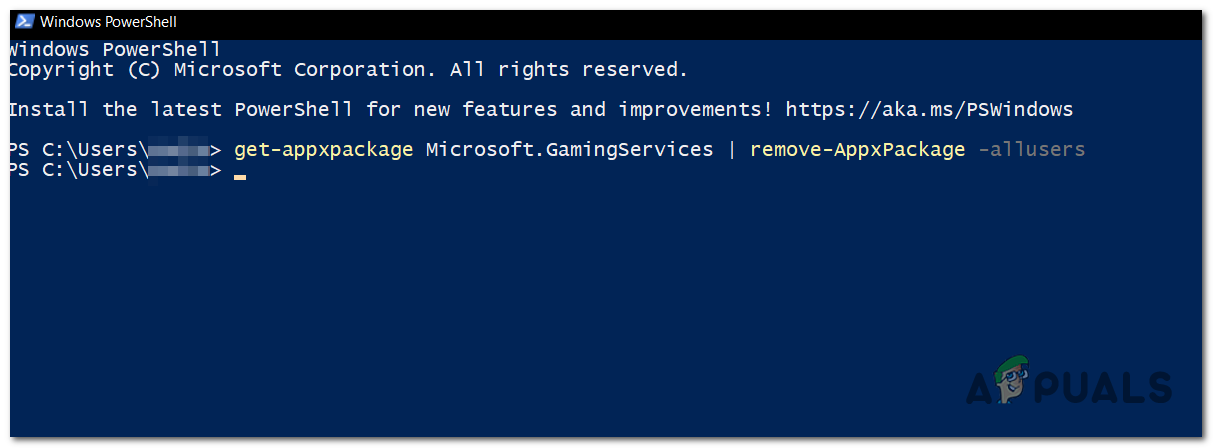Click the PowerShell icon in title bar
1213x448 pixels.
click(20, 21)
